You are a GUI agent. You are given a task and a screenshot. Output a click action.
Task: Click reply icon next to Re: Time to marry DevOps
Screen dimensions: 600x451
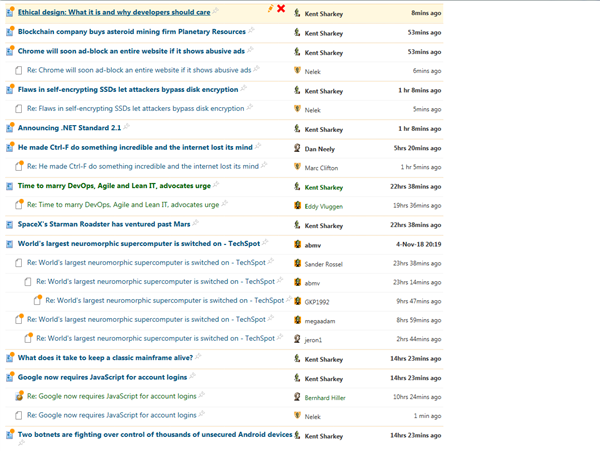coord(19,204)
